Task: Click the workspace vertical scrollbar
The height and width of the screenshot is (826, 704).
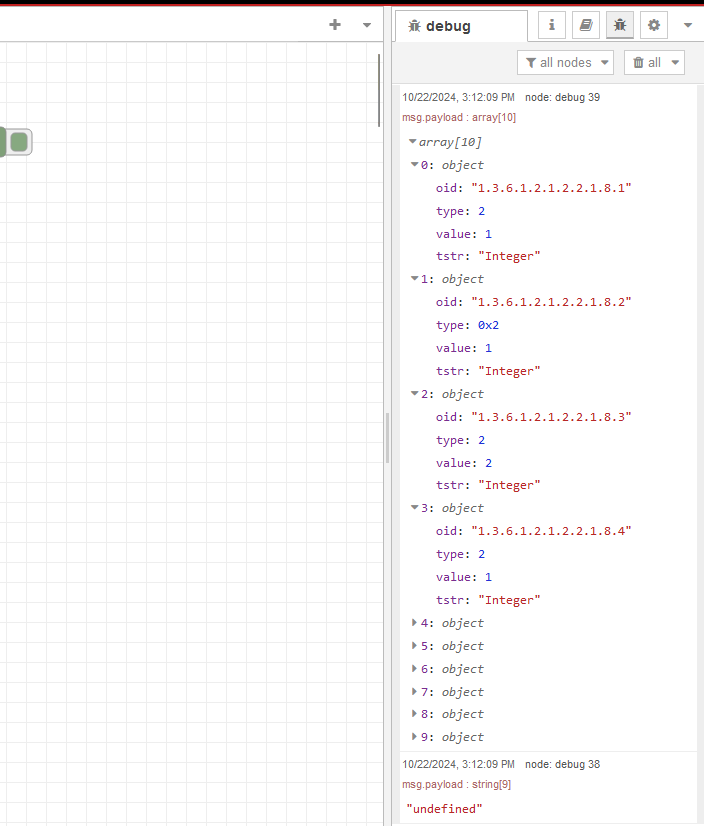Action: [379, 90]
